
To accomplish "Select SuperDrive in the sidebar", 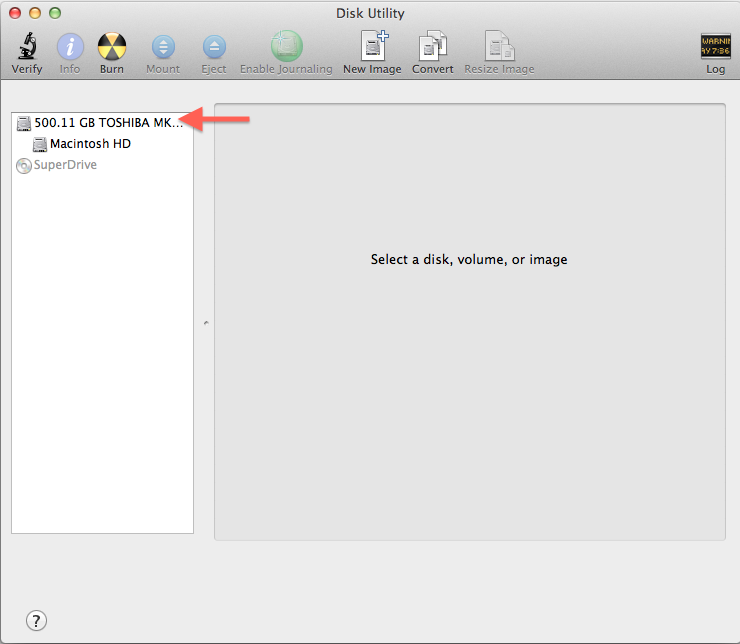I will coord(65,165).
